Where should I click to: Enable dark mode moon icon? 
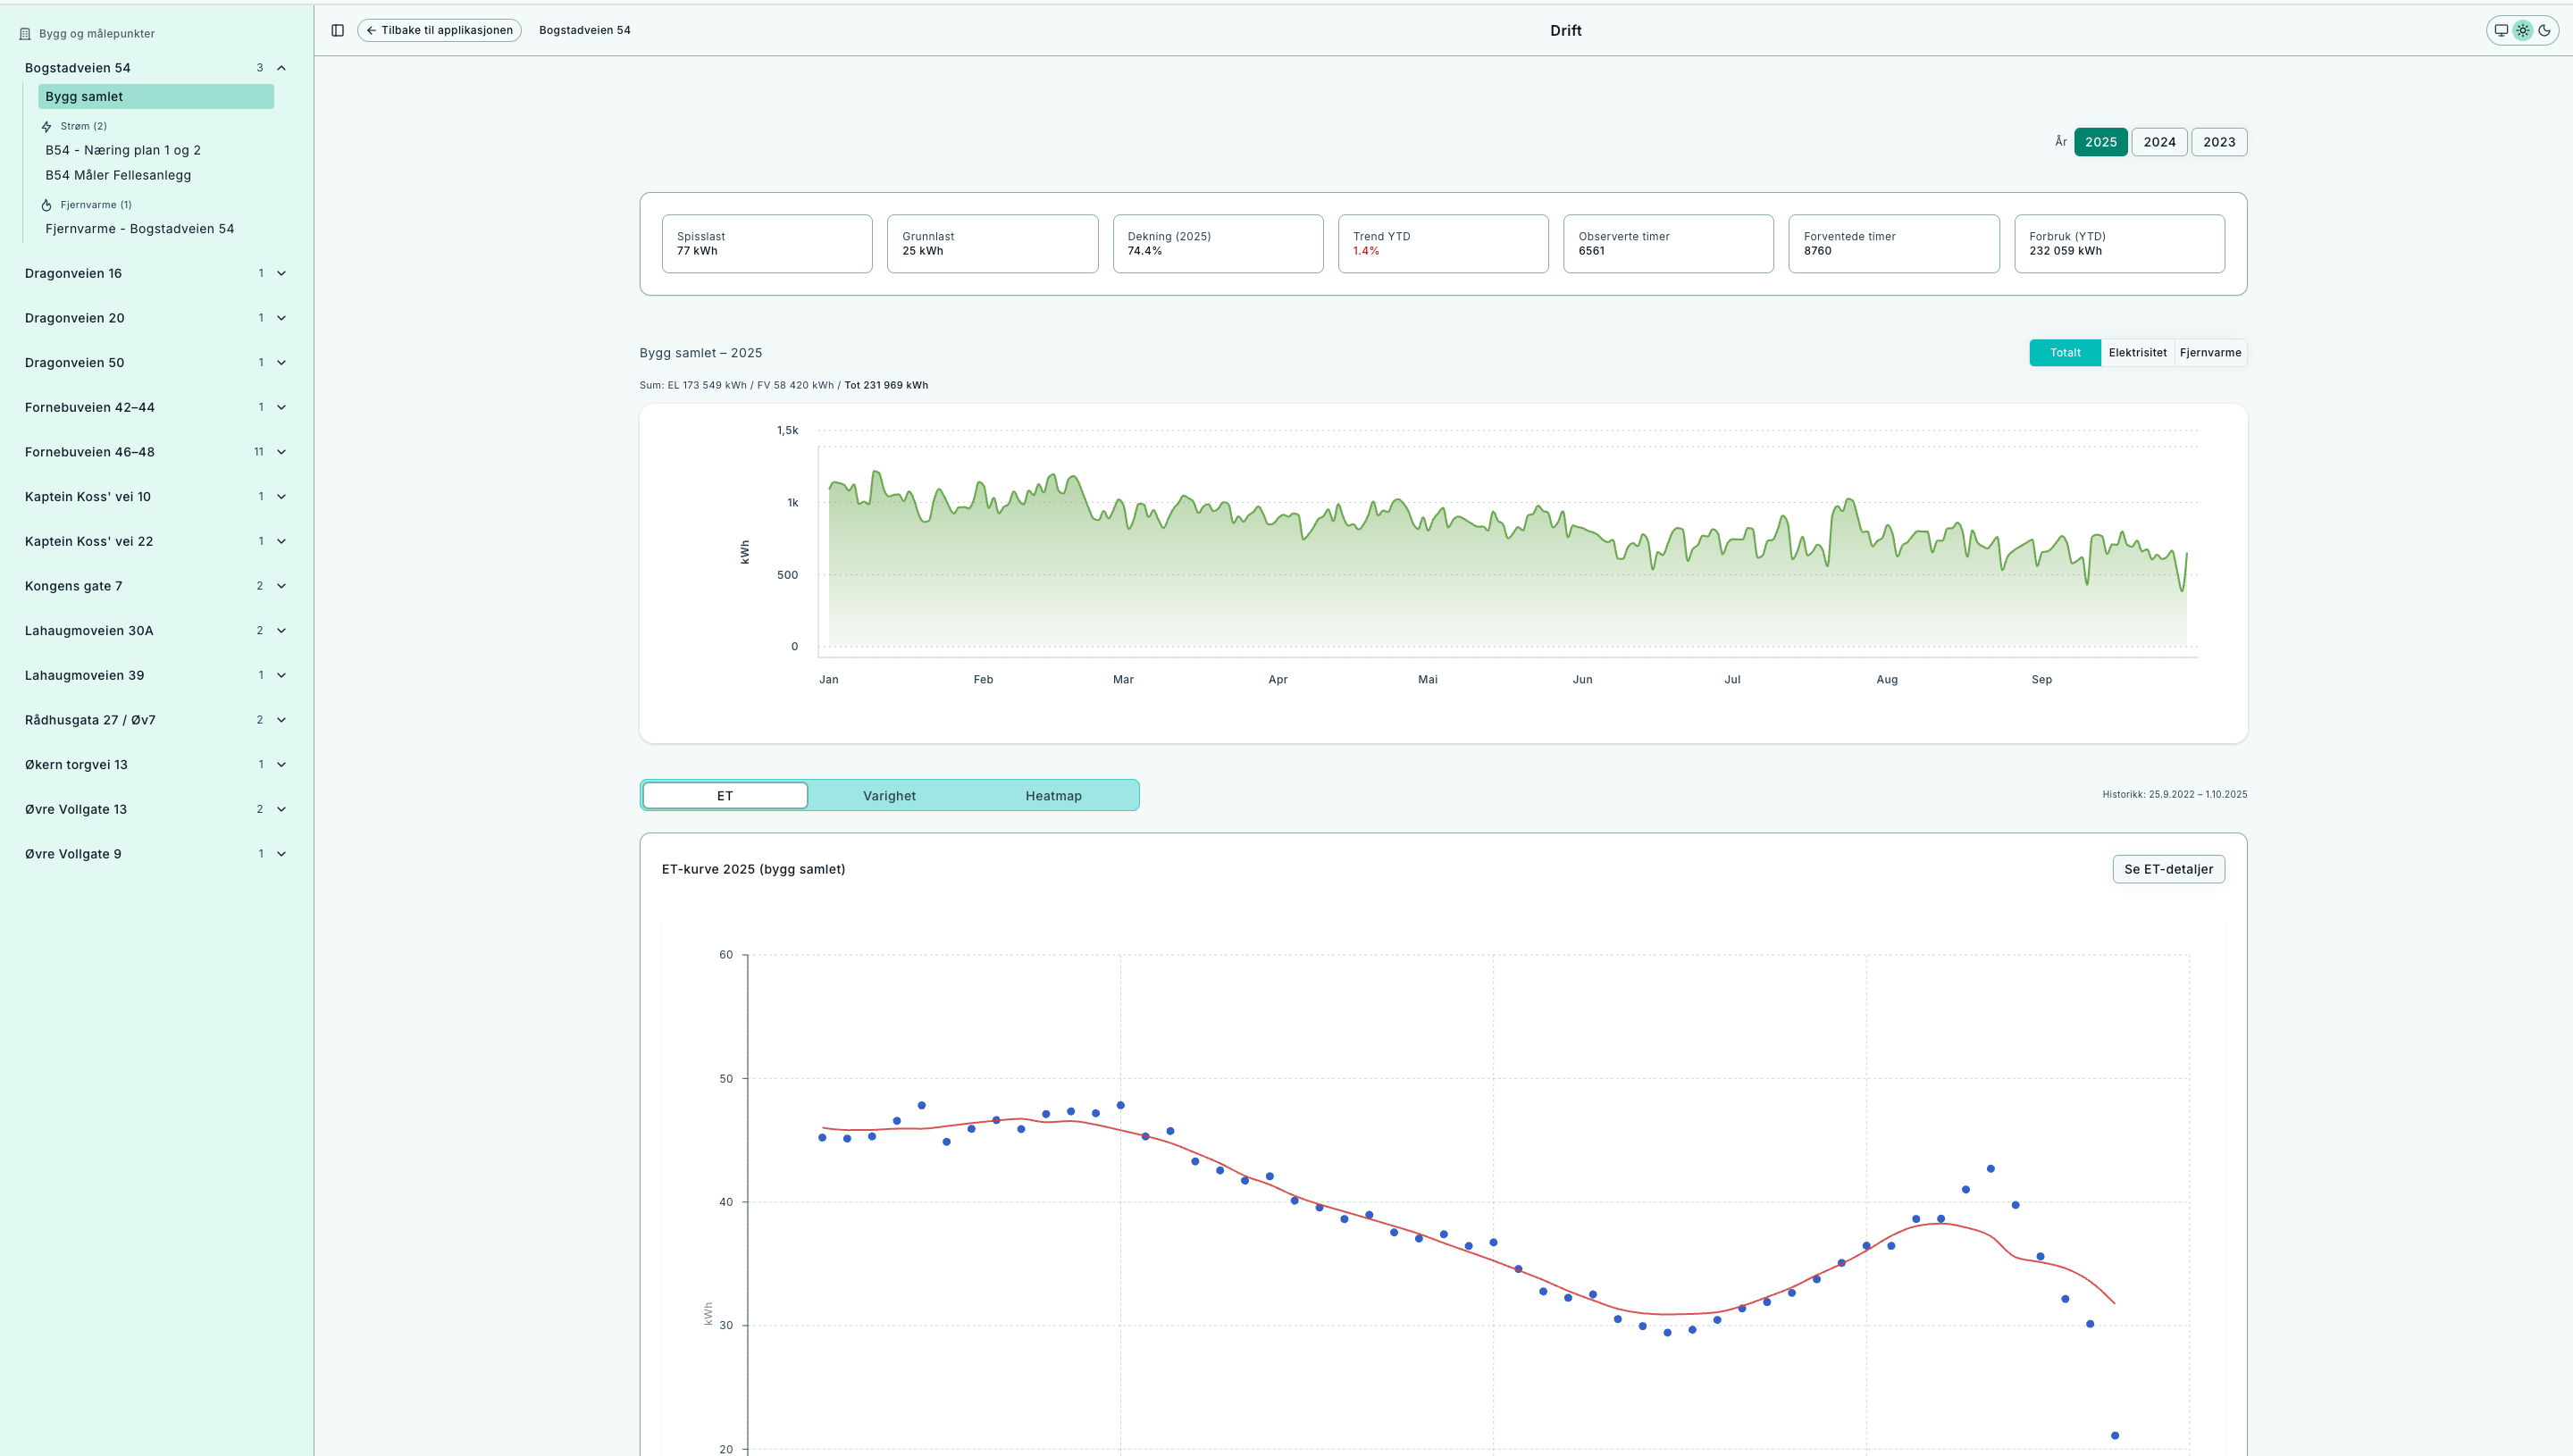point(2544,30)
